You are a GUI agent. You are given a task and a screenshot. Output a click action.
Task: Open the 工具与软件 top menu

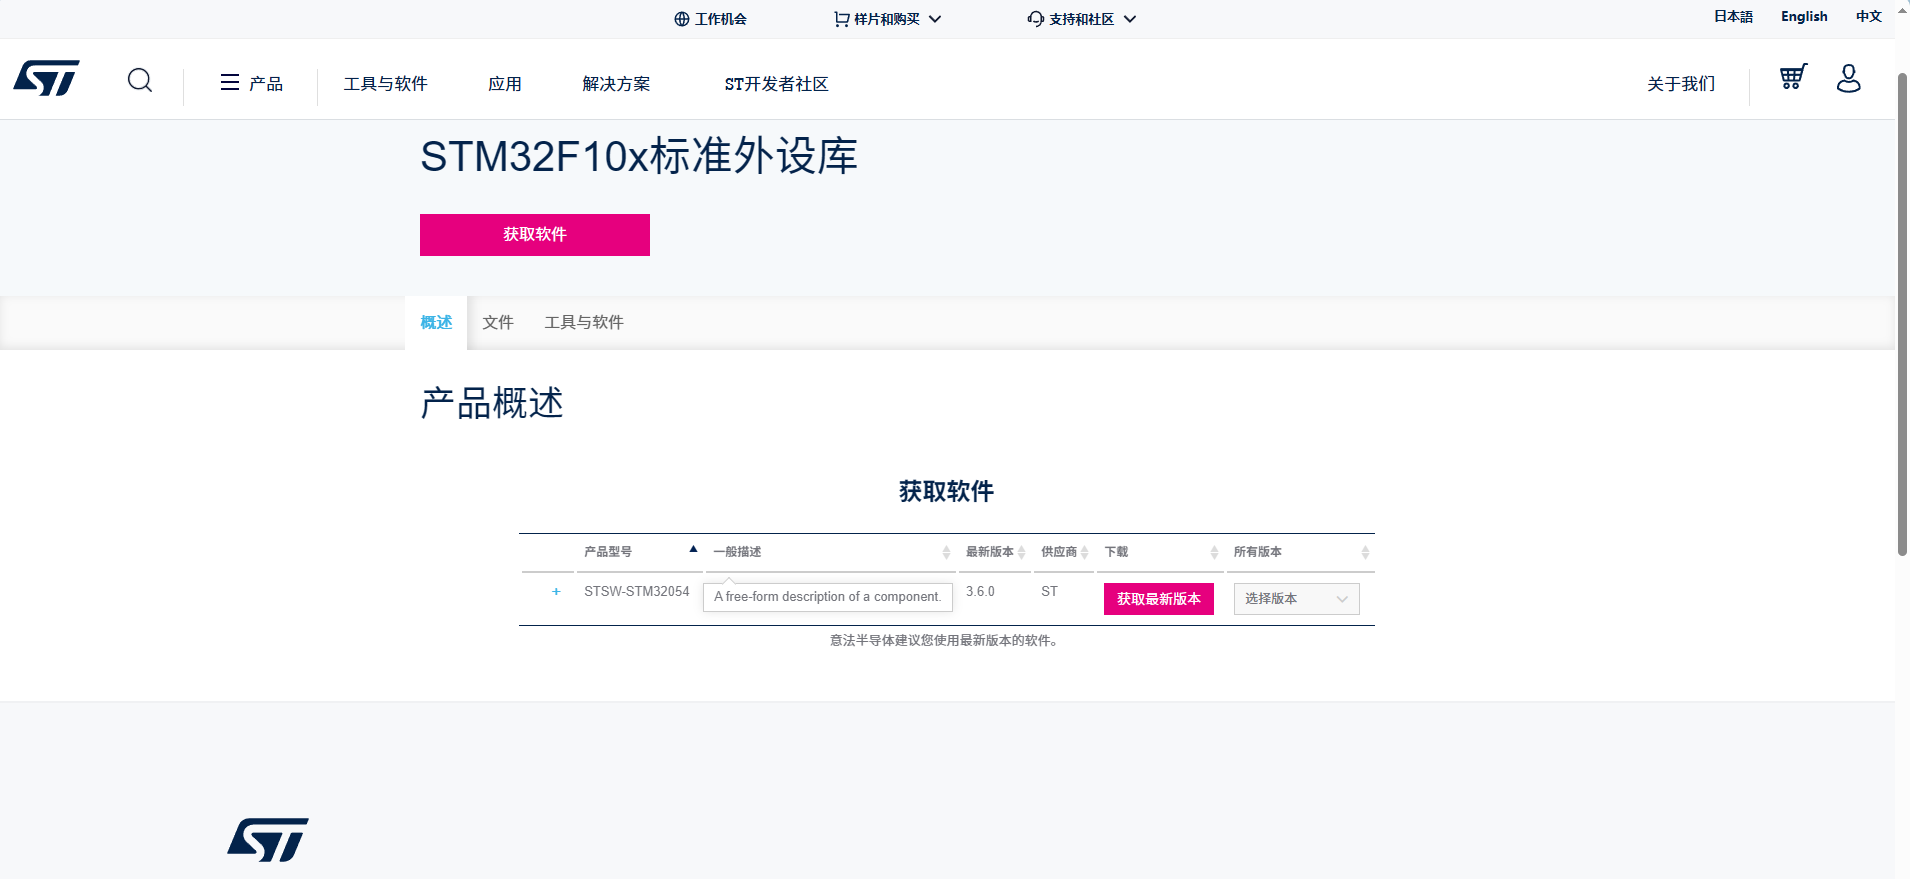point(385,84)
